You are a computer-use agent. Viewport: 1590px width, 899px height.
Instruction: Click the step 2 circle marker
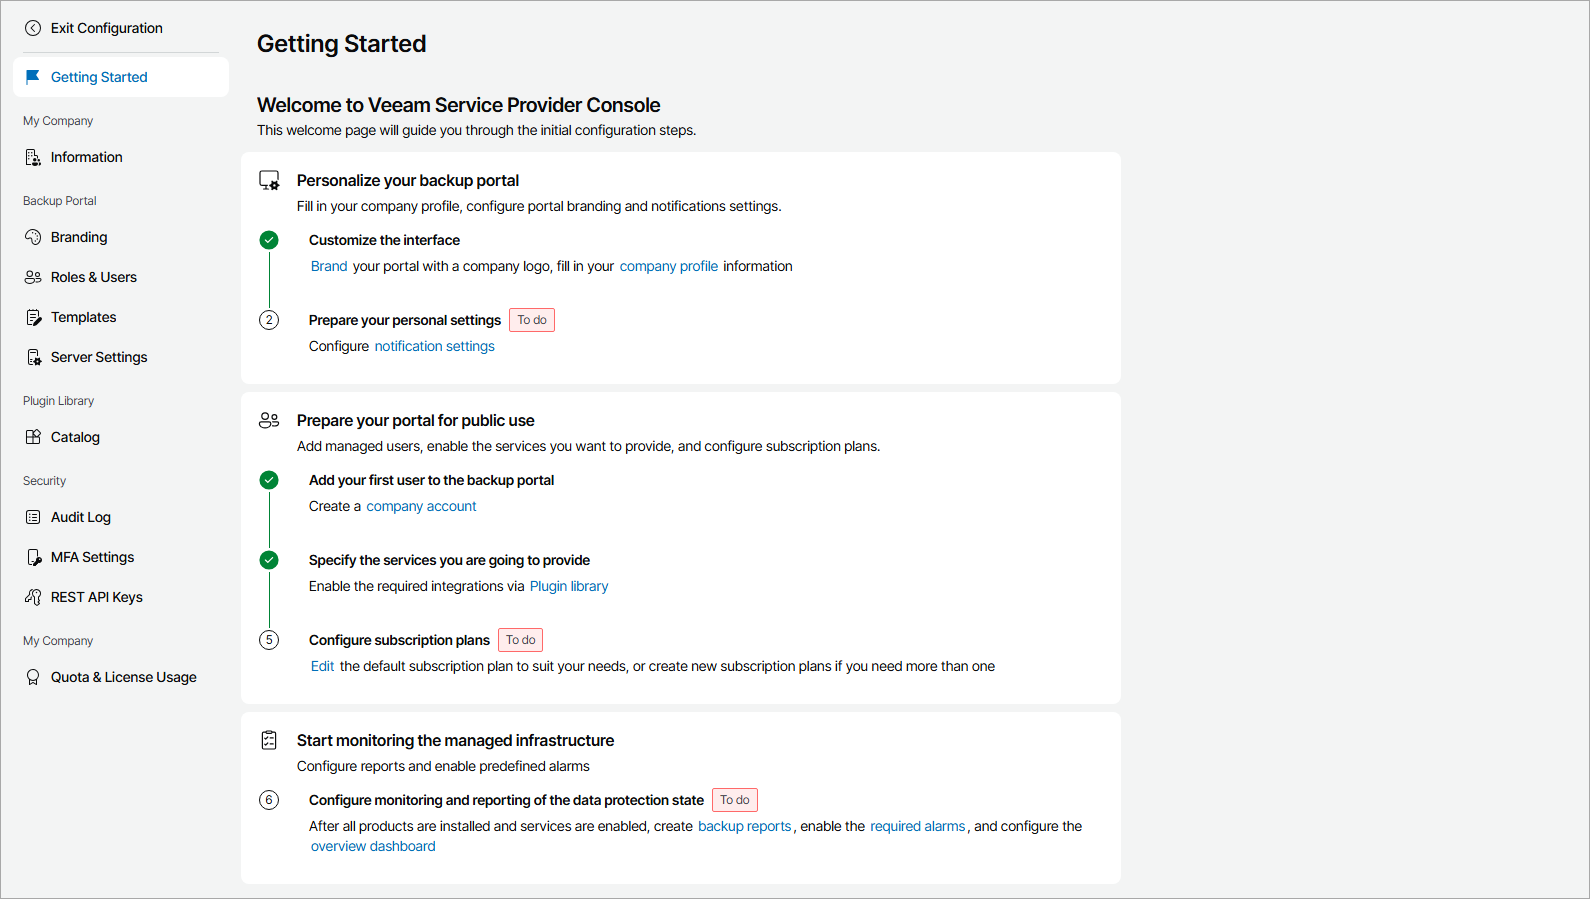pyautogui.click(x=269, y=320)
